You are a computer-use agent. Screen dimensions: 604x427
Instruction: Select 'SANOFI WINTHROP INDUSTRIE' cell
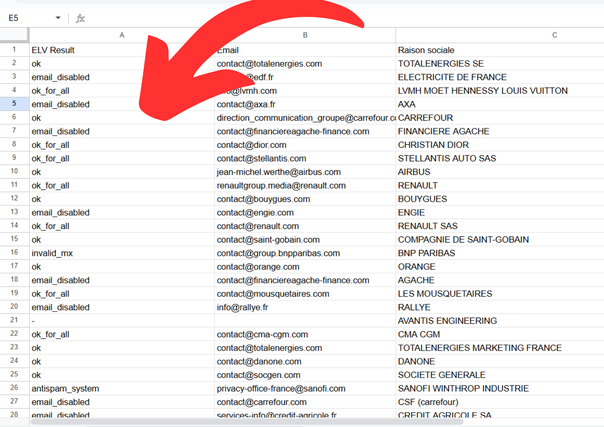[x=500, y=388]
